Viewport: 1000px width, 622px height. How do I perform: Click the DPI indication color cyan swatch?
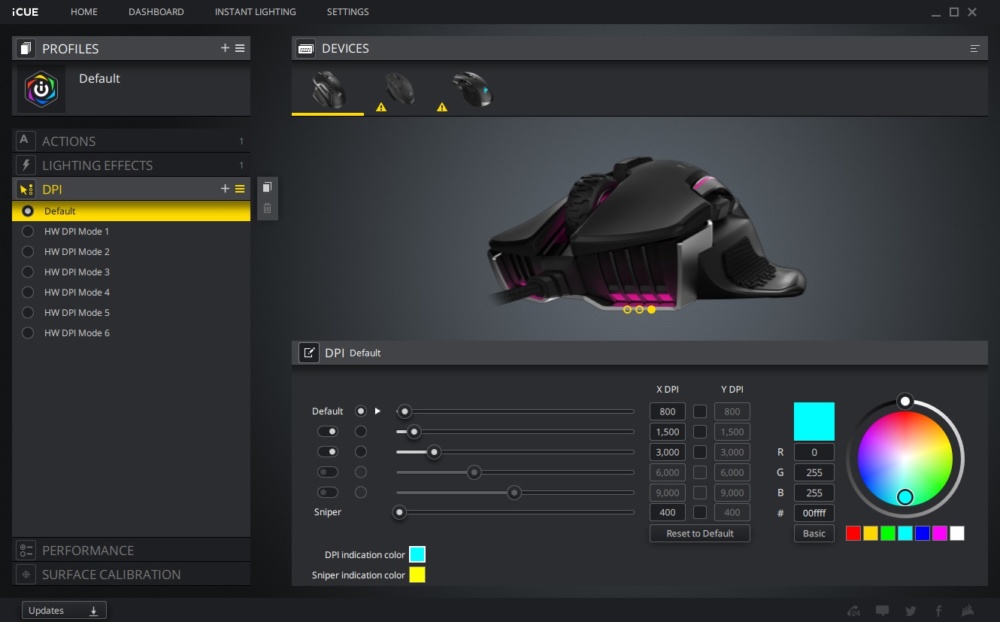click(x=417, y=554)
